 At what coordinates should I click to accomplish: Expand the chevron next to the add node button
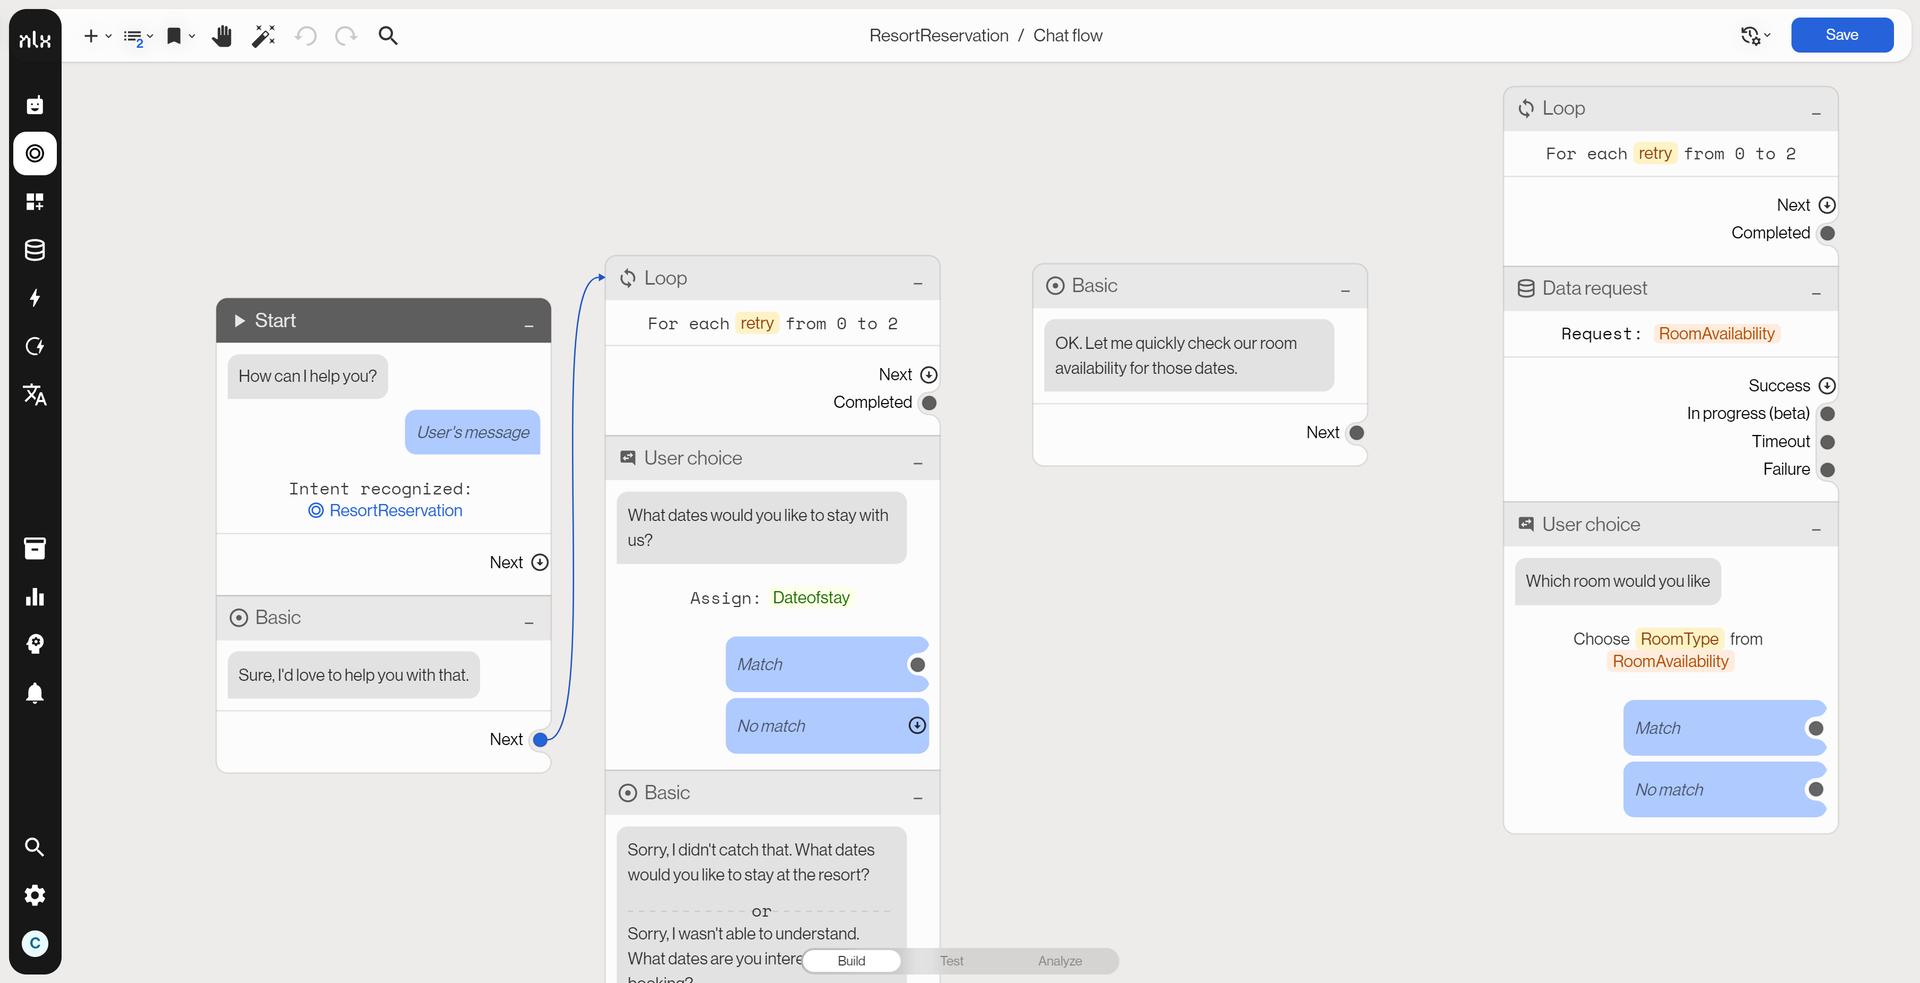108,36
